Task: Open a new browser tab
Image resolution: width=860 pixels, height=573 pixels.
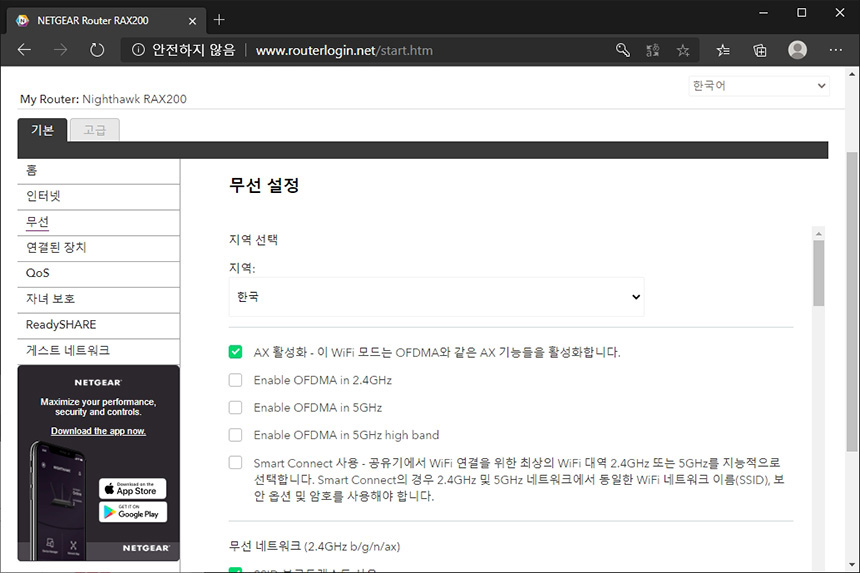Action: [219, 20]
